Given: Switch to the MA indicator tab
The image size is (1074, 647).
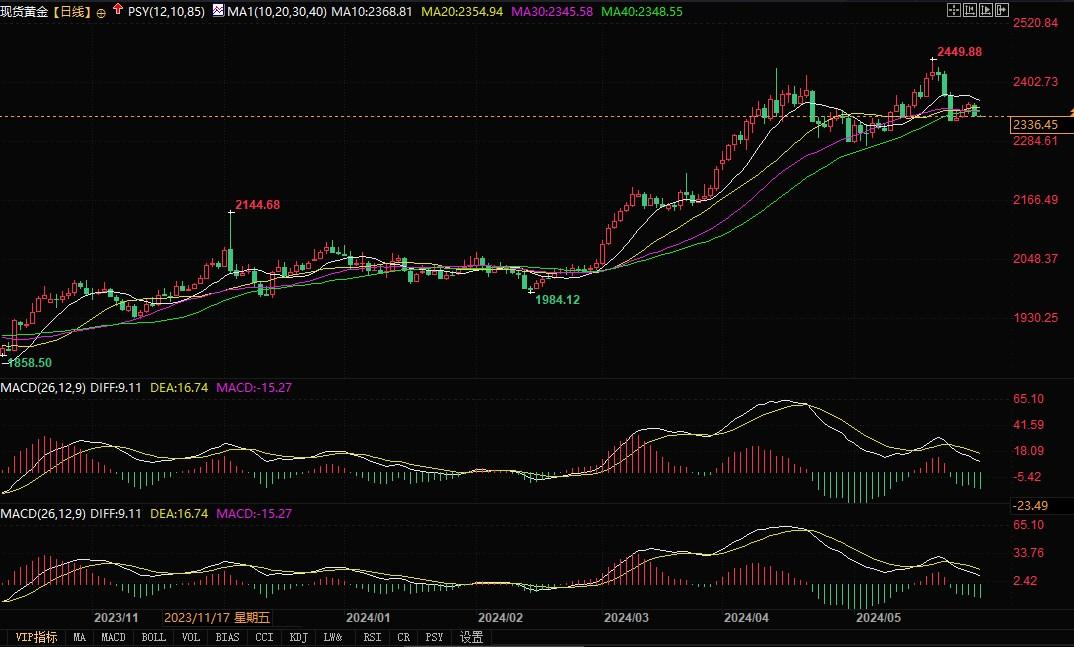Looking at the screenshot, I should [79, 637].
